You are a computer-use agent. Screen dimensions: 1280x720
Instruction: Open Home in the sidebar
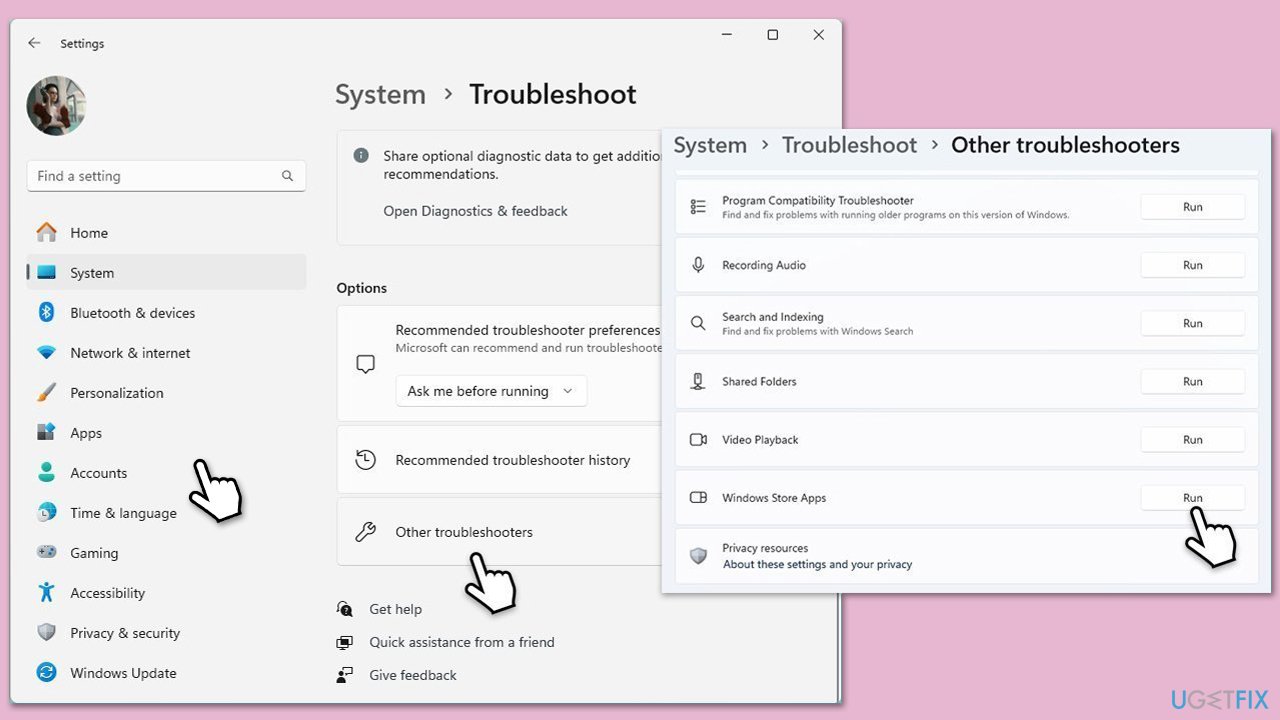pyautogui.click(x=166, y=233)
